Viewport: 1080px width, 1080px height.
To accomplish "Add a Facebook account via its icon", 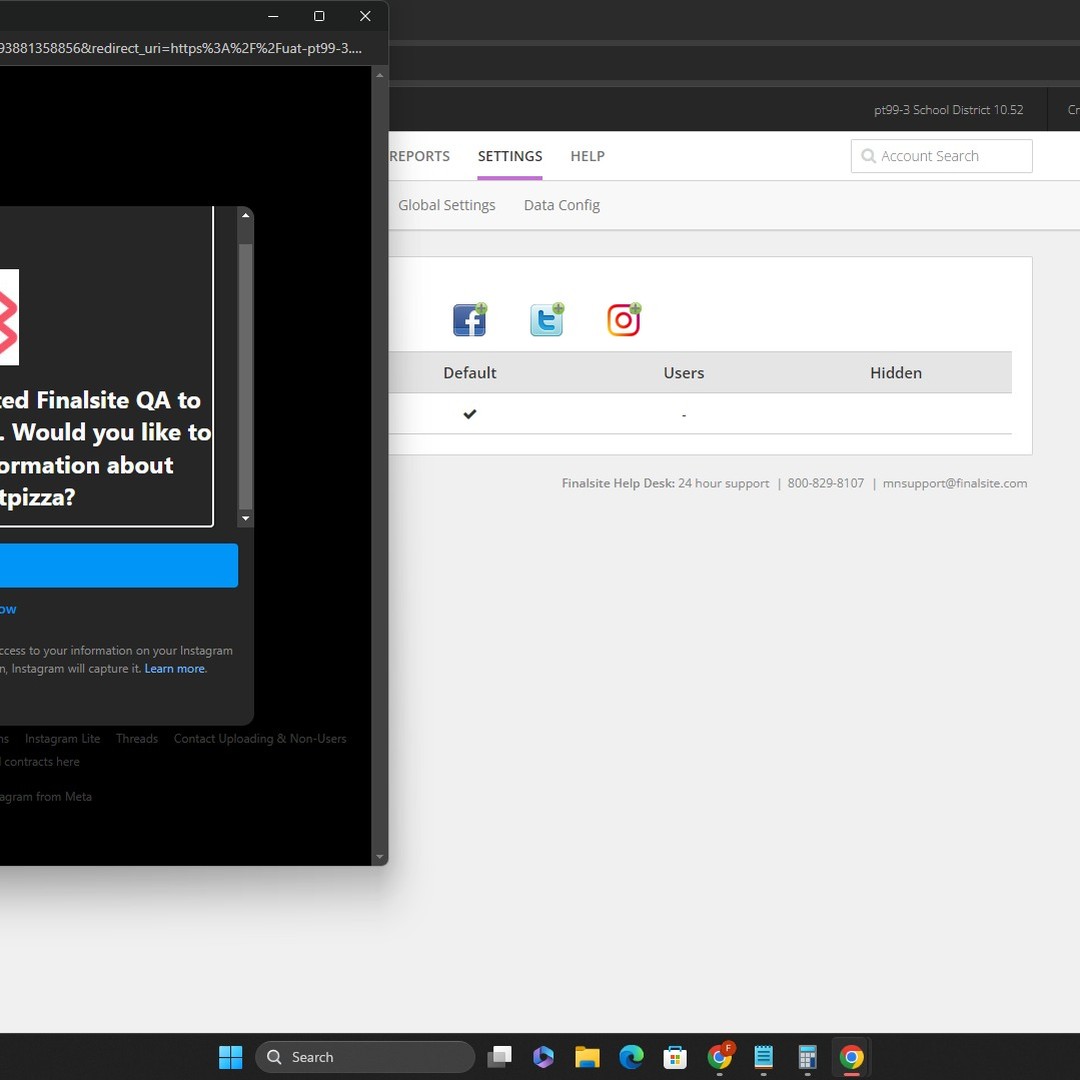I will click(470, 320).
